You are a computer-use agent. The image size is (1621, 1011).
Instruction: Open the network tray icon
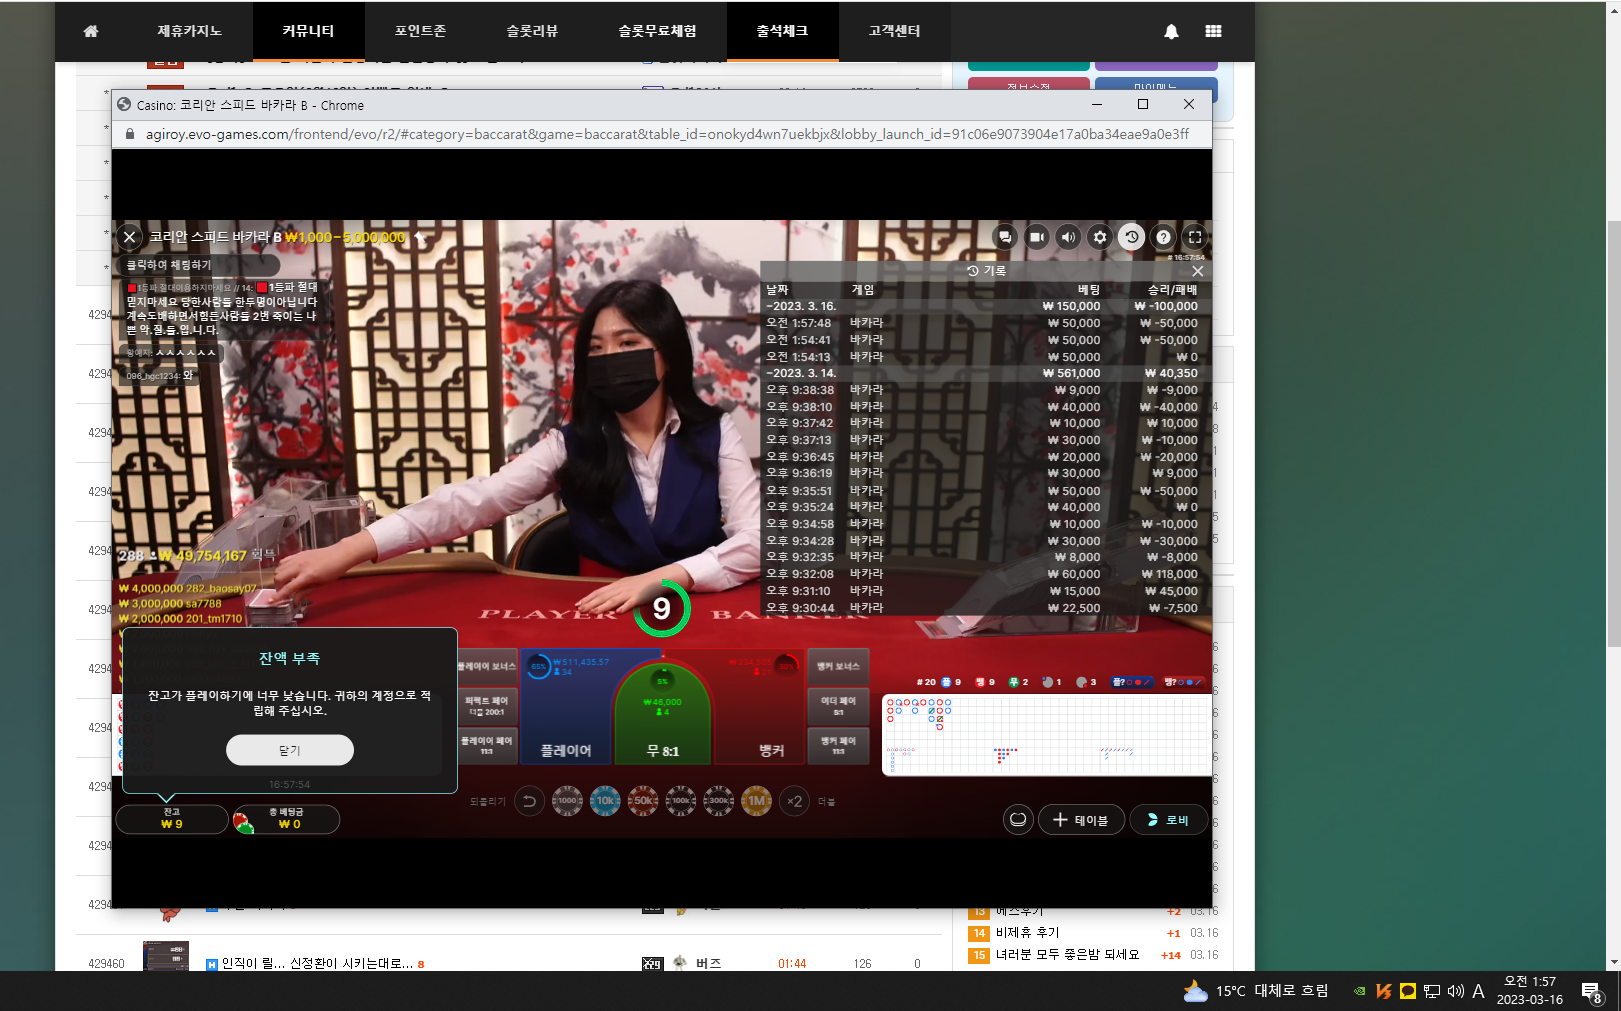tap(1432, 991)
